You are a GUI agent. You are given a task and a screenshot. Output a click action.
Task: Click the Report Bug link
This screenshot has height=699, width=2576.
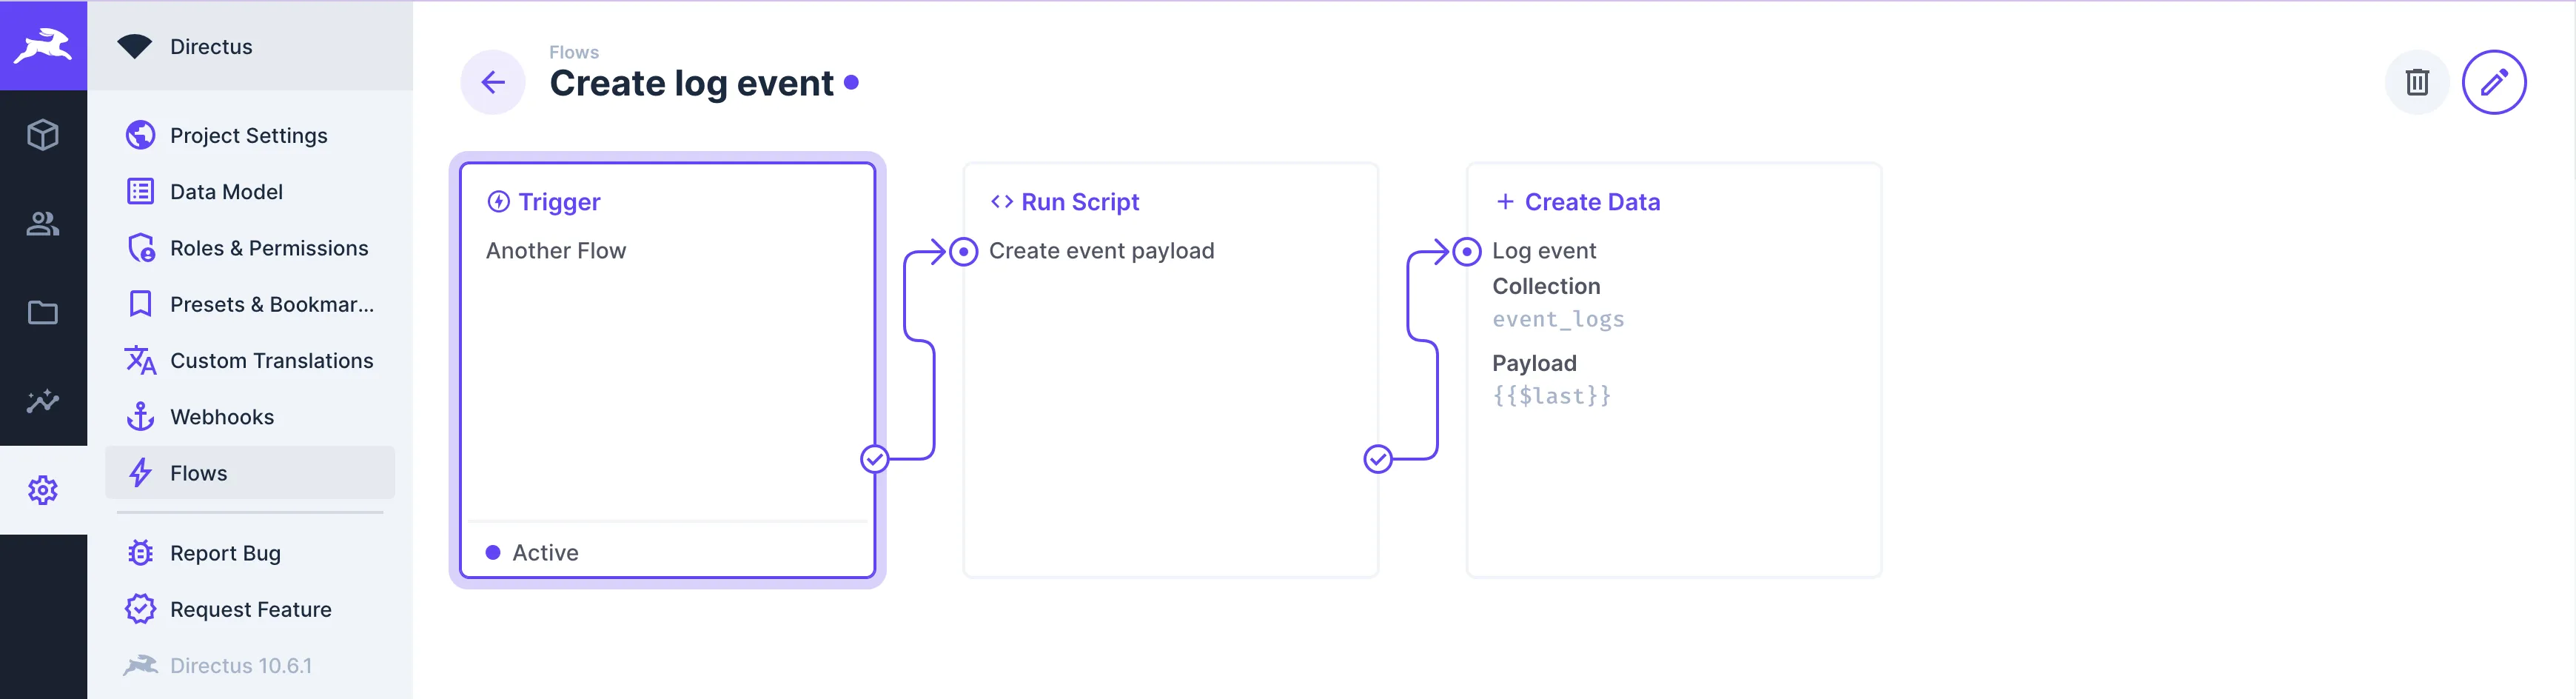pyautogui.click(x=225, y=552)
